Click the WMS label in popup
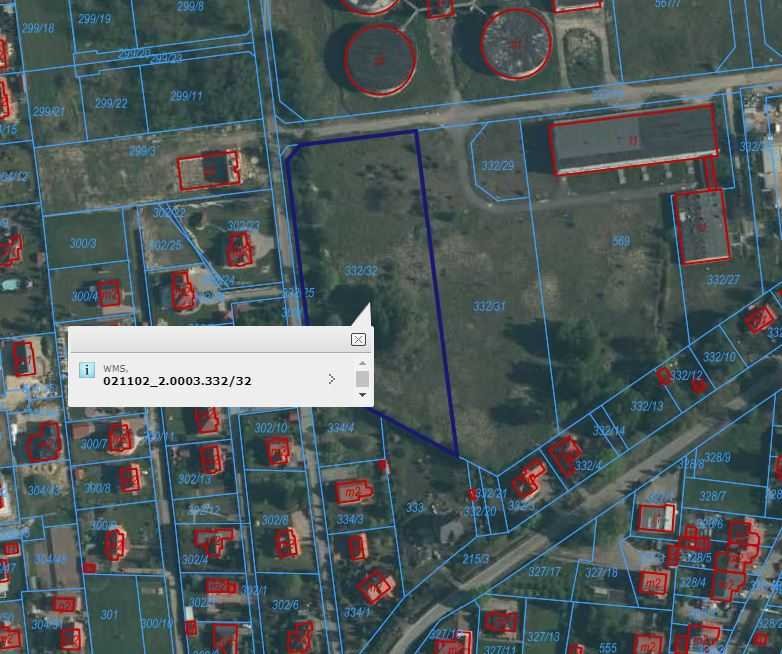This screenshot has width=782, height=654. [115, 368]
